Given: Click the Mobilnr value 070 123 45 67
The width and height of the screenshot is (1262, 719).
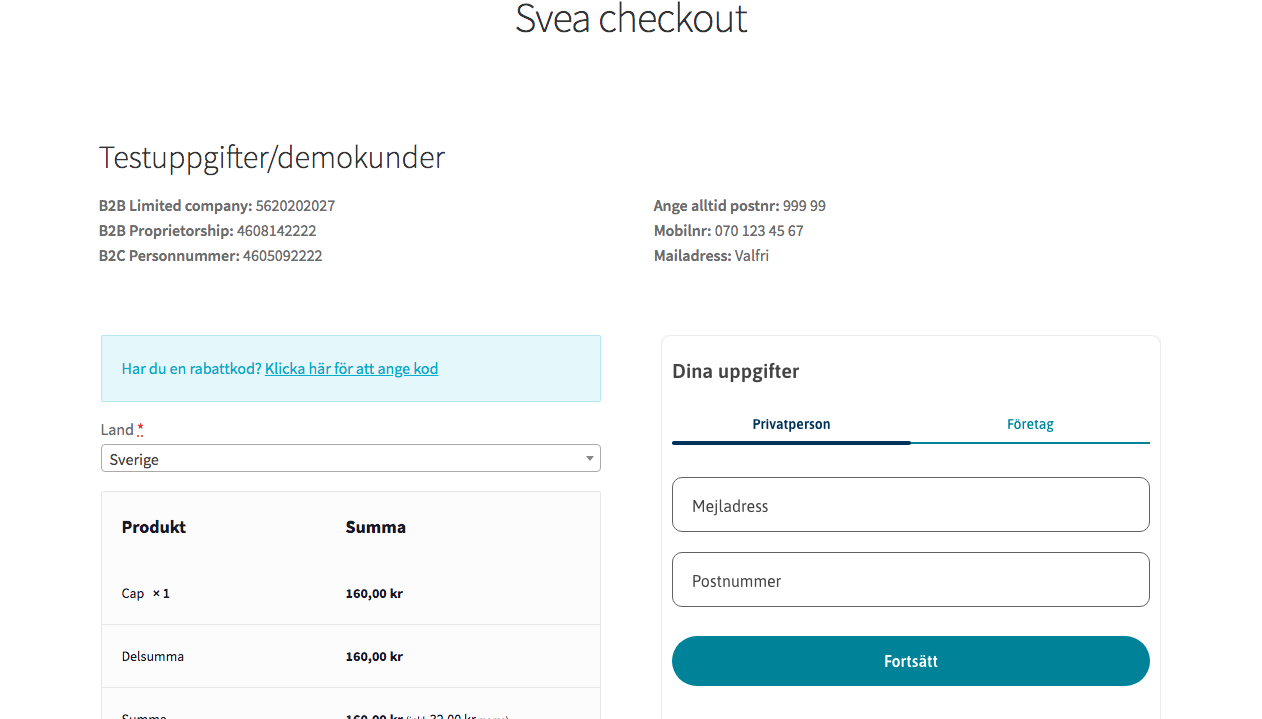Looking at the screenshot, I should [758, 230].
